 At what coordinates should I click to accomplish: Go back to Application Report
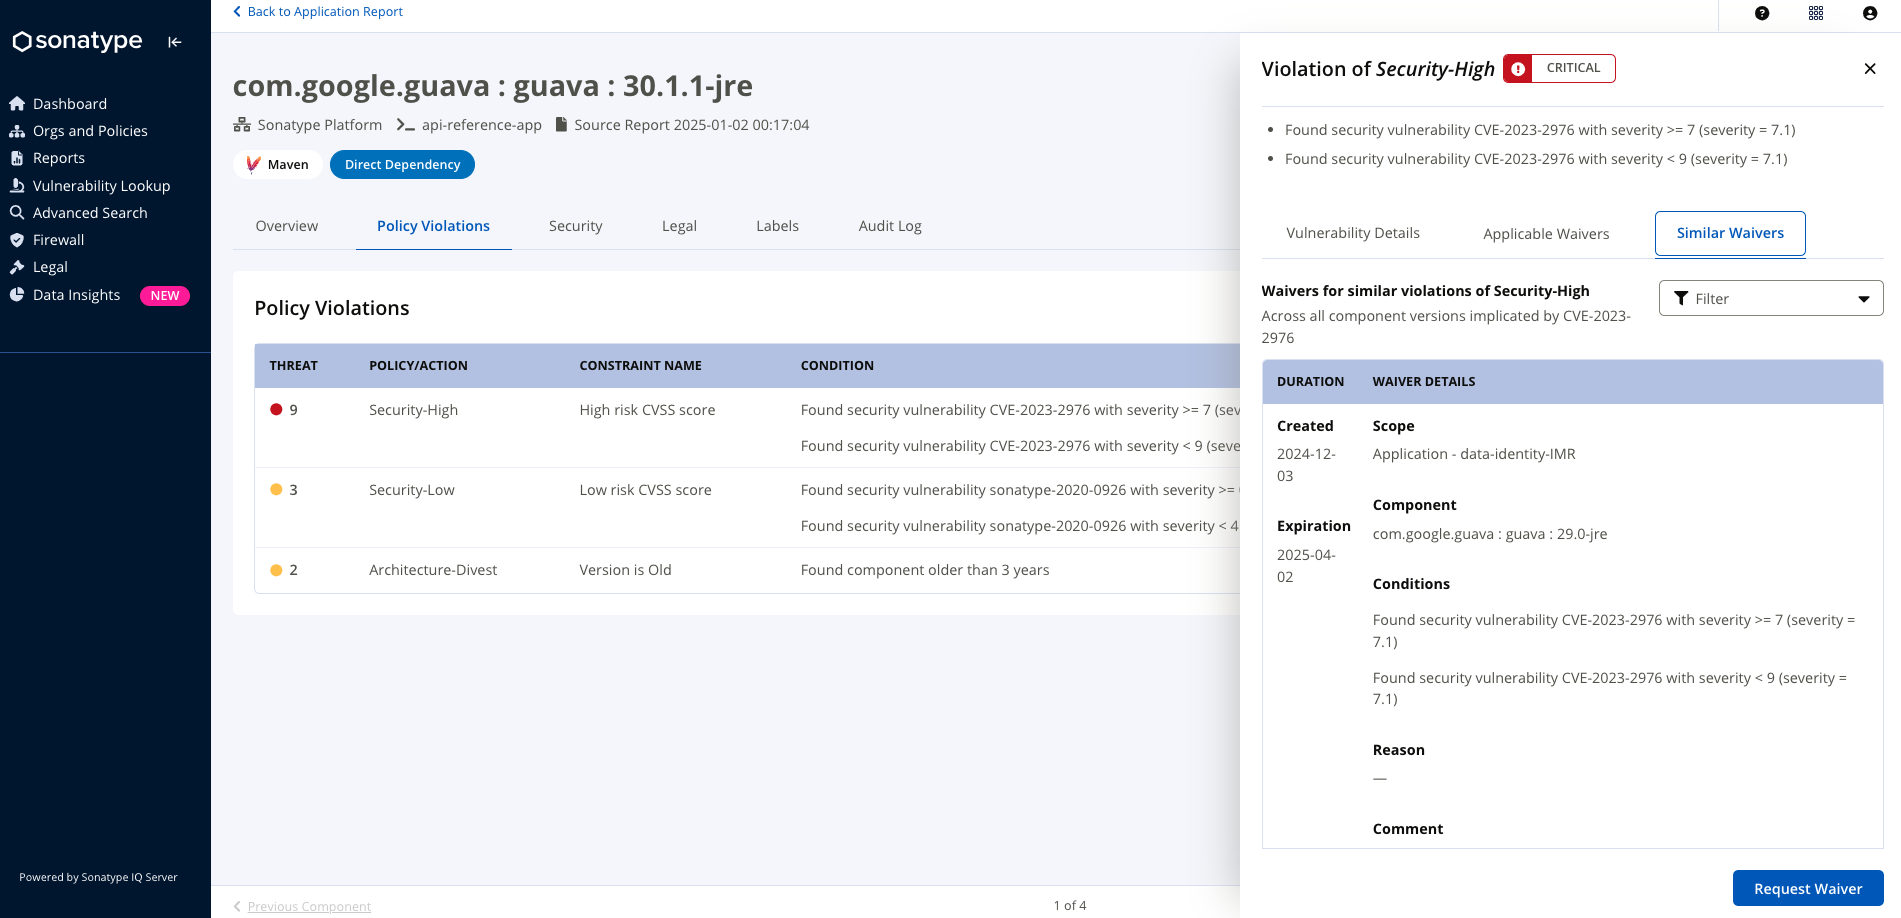pos(318,12)
